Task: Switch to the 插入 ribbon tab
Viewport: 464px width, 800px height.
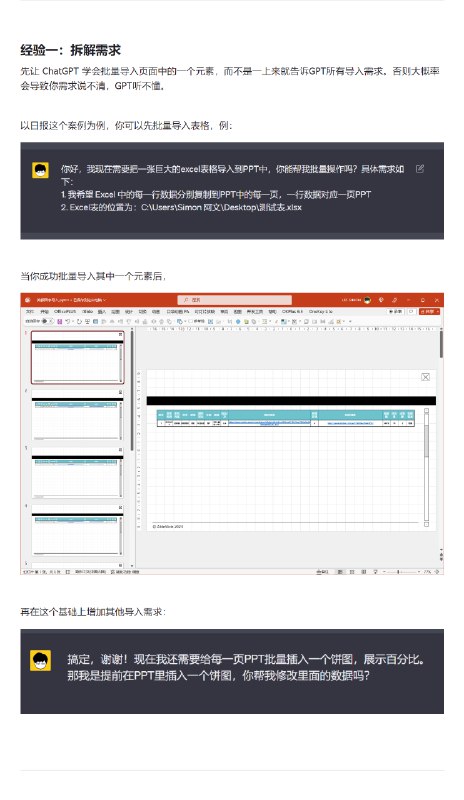Action: (102, 311)
